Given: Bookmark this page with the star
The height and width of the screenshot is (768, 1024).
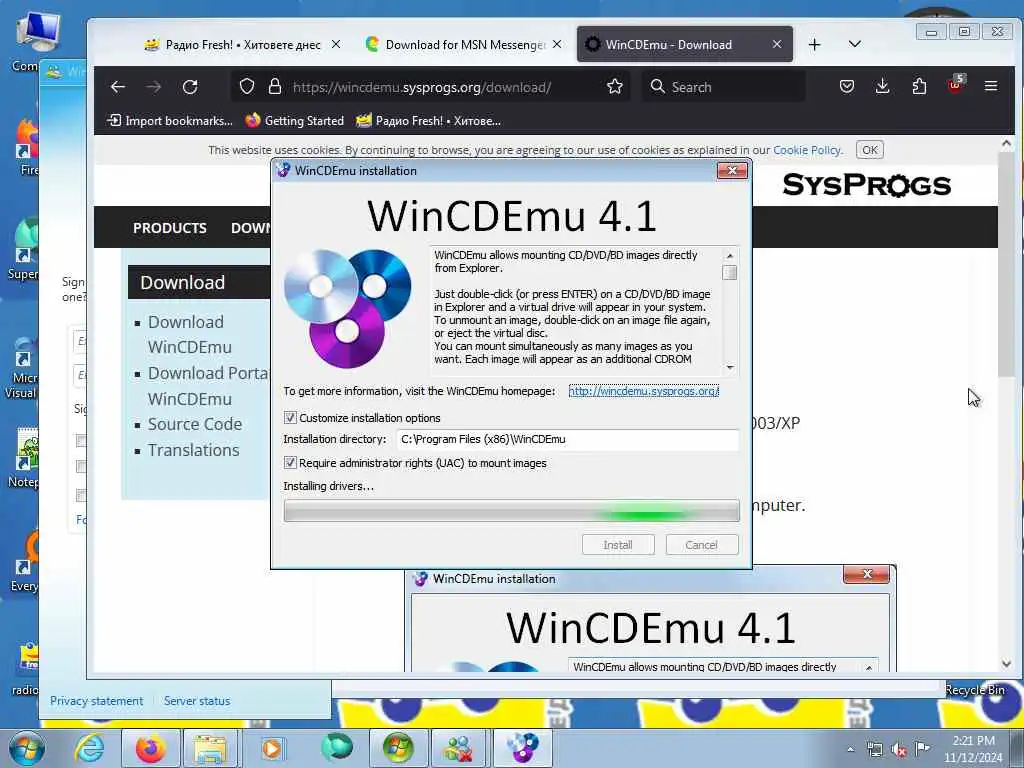Looking at the screenshot, I should [615, 87].
